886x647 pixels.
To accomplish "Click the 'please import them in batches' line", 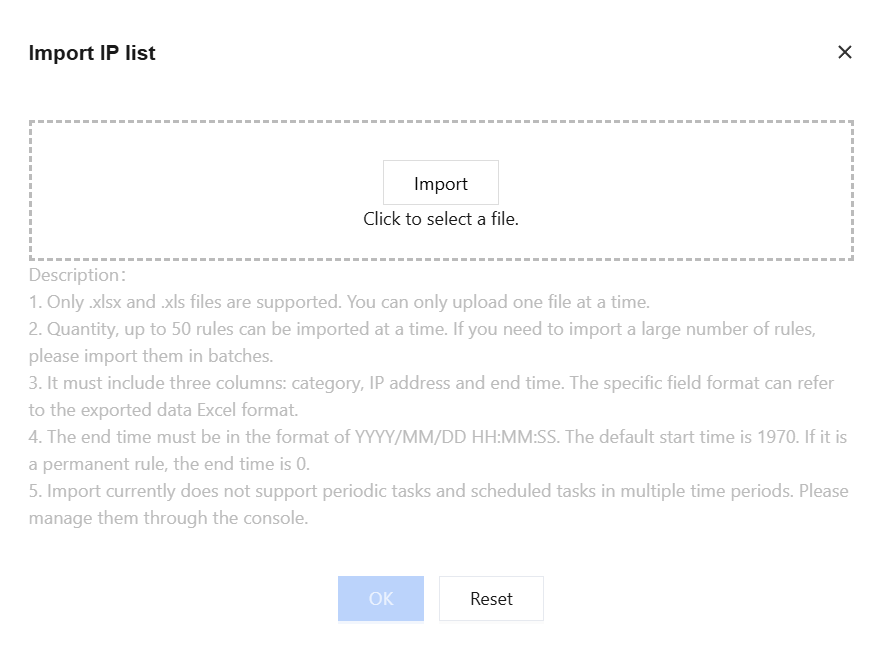I will coord(150,356).
